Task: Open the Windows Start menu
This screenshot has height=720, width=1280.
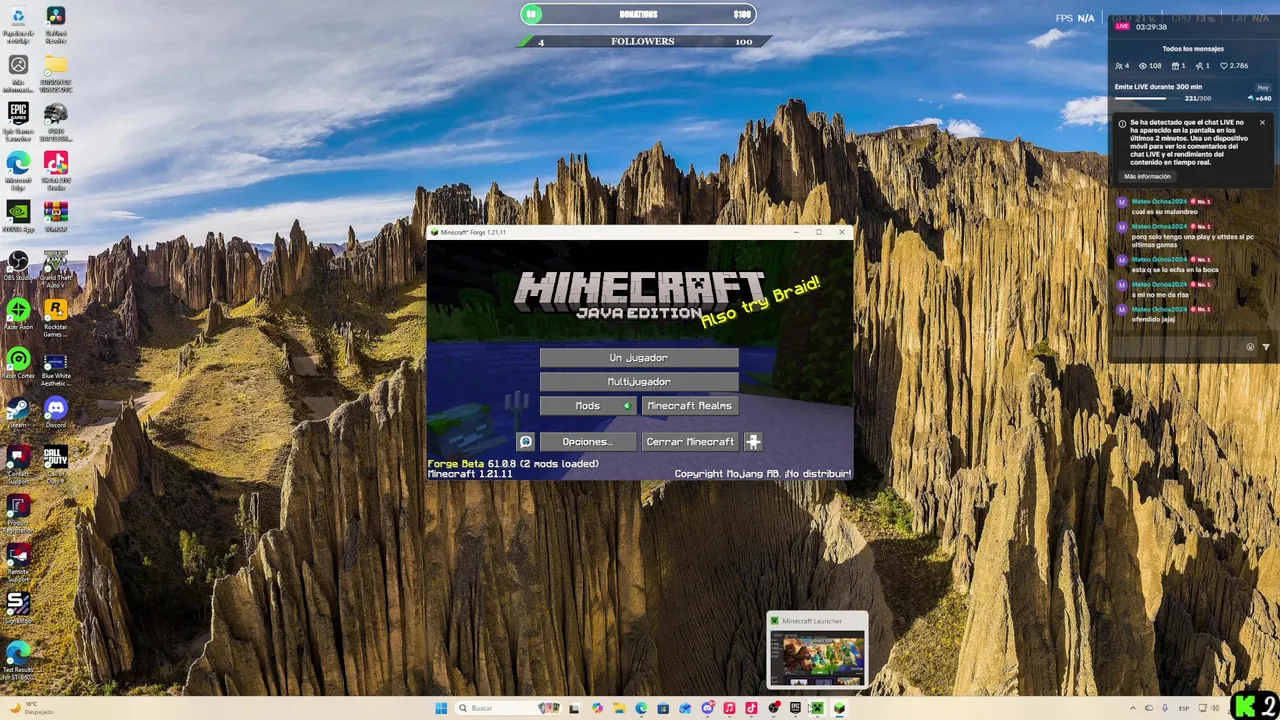Action: pyautogui.click(x=441, y=708)
